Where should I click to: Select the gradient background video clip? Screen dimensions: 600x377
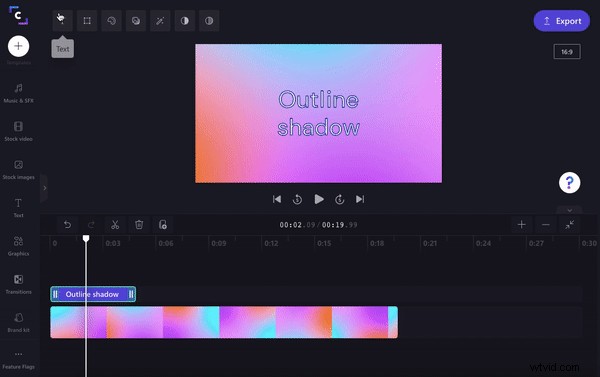(224, 322)
